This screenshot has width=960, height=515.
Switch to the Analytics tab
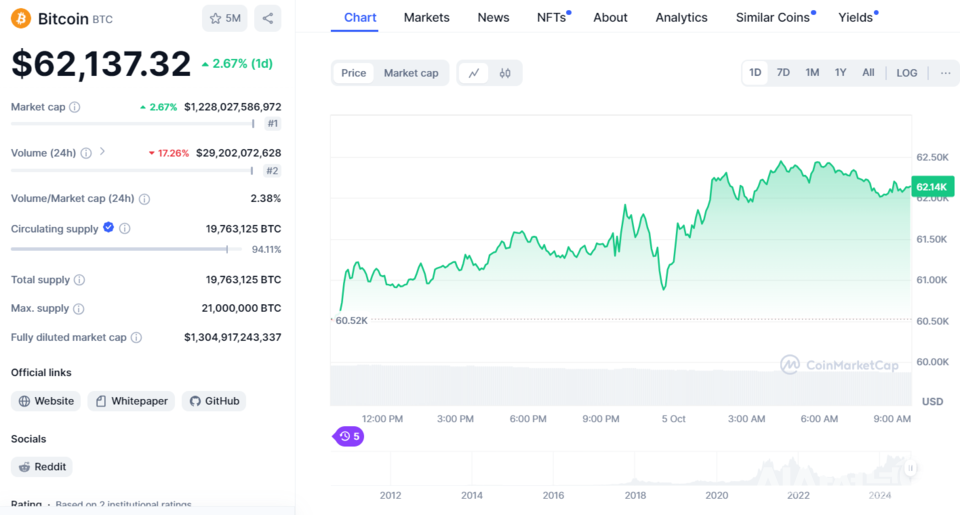[x=681, y=17]
